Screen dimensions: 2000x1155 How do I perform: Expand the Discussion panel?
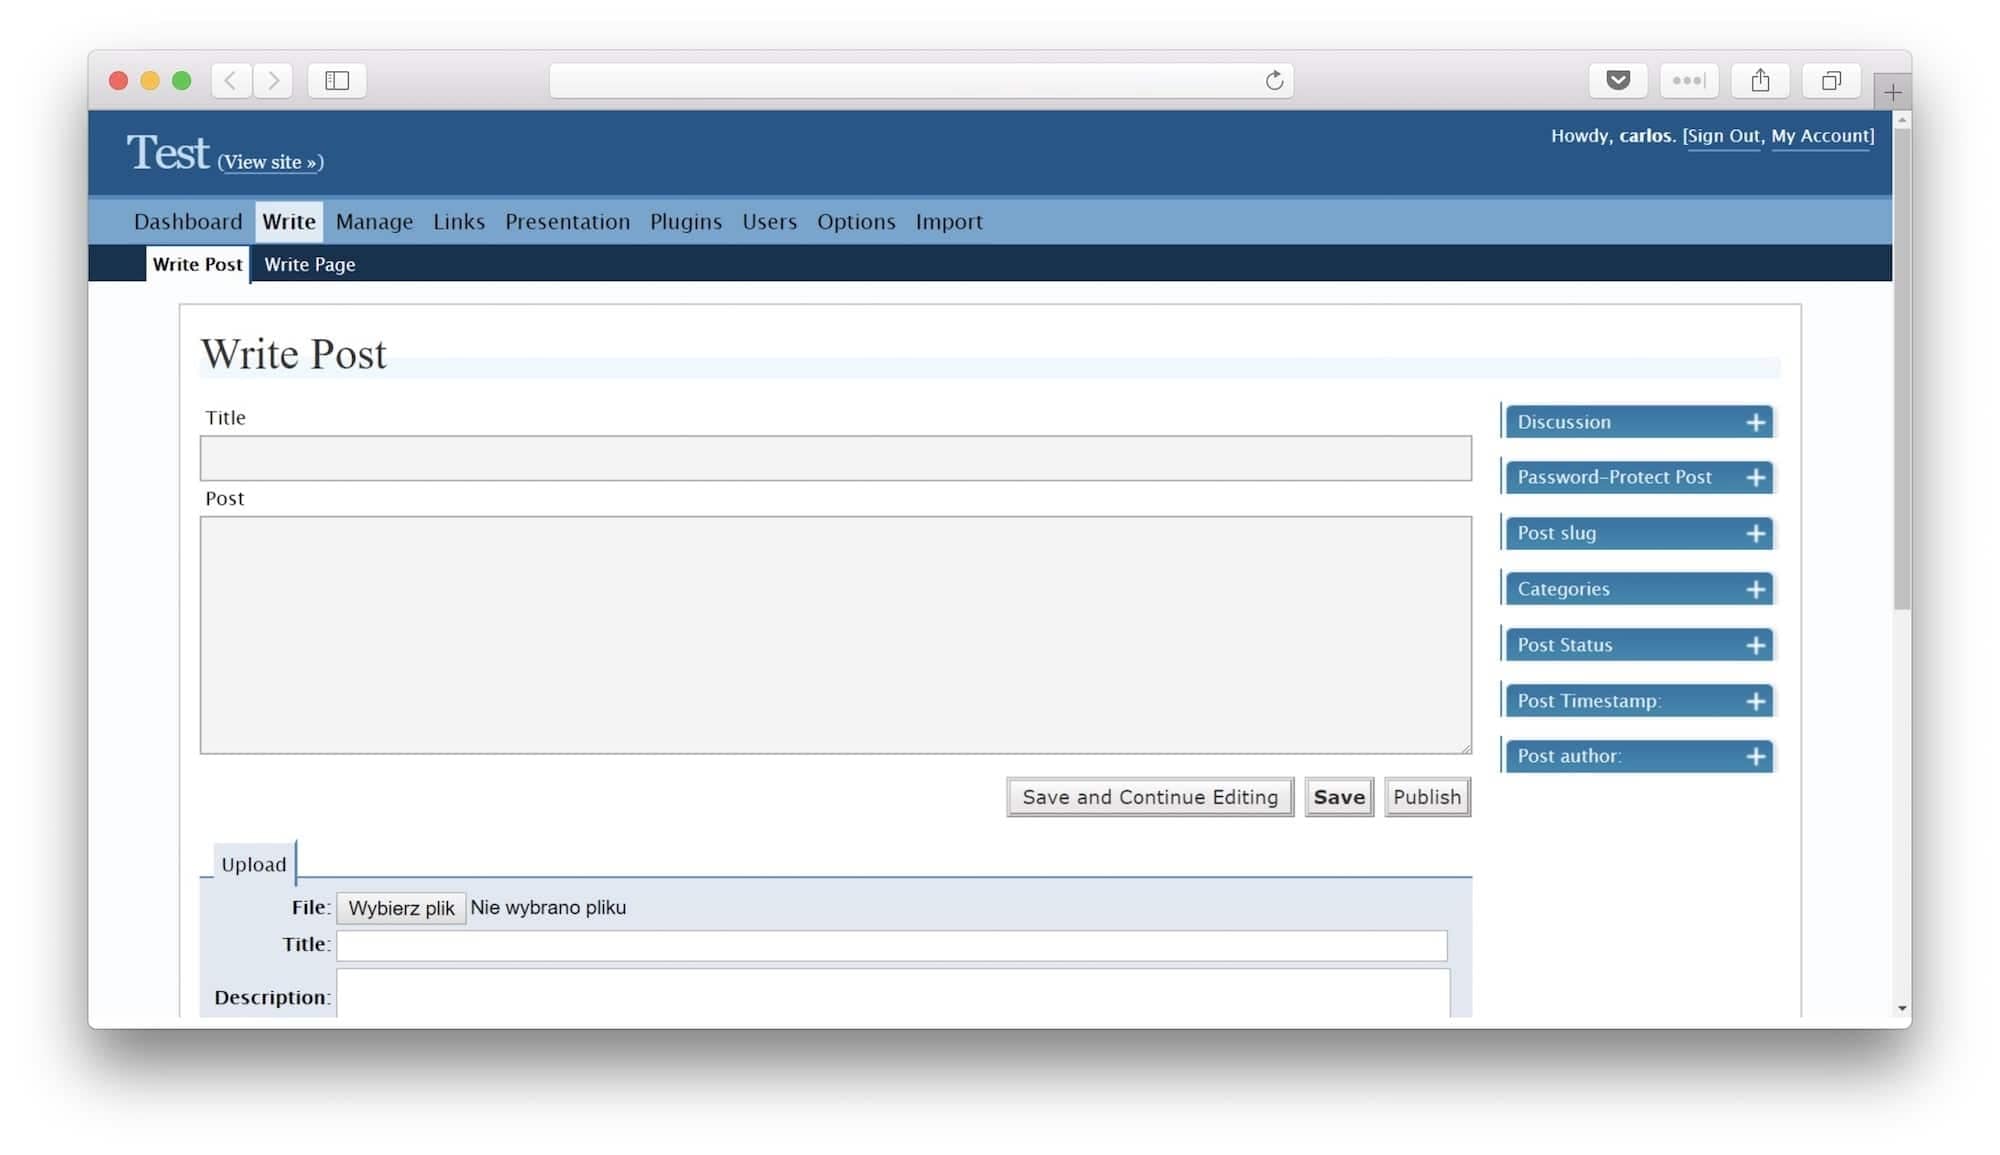point(1755,422)
